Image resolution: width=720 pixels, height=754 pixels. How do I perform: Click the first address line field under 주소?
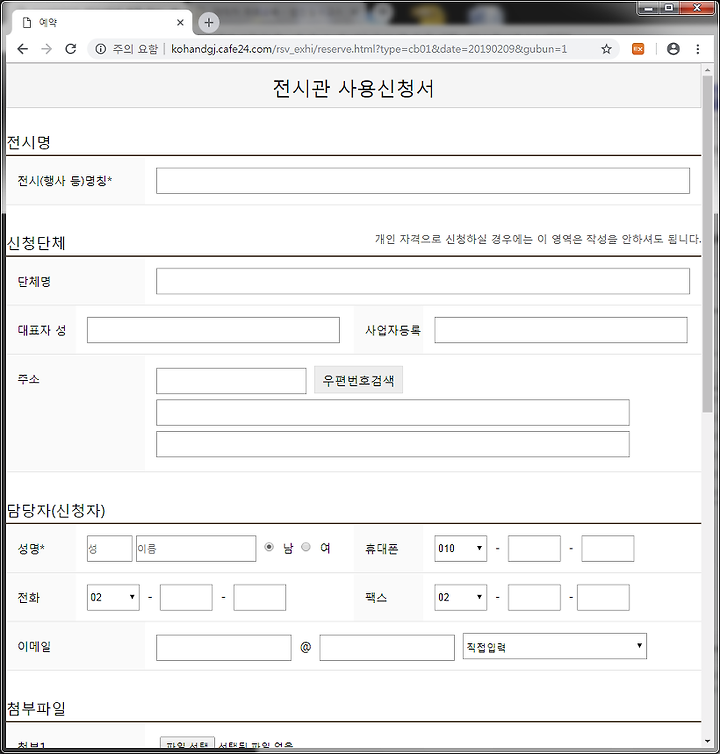pos(393,413)
